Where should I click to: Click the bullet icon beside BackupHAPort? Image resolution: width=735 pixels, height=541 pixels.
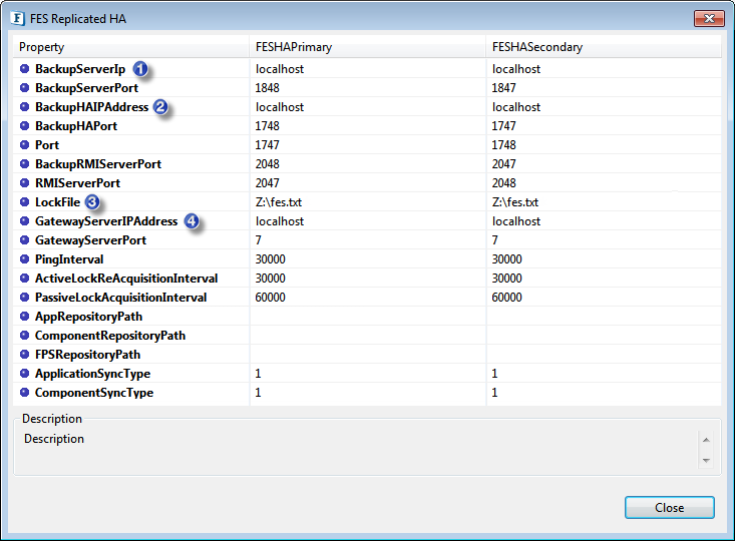[25, 126]
